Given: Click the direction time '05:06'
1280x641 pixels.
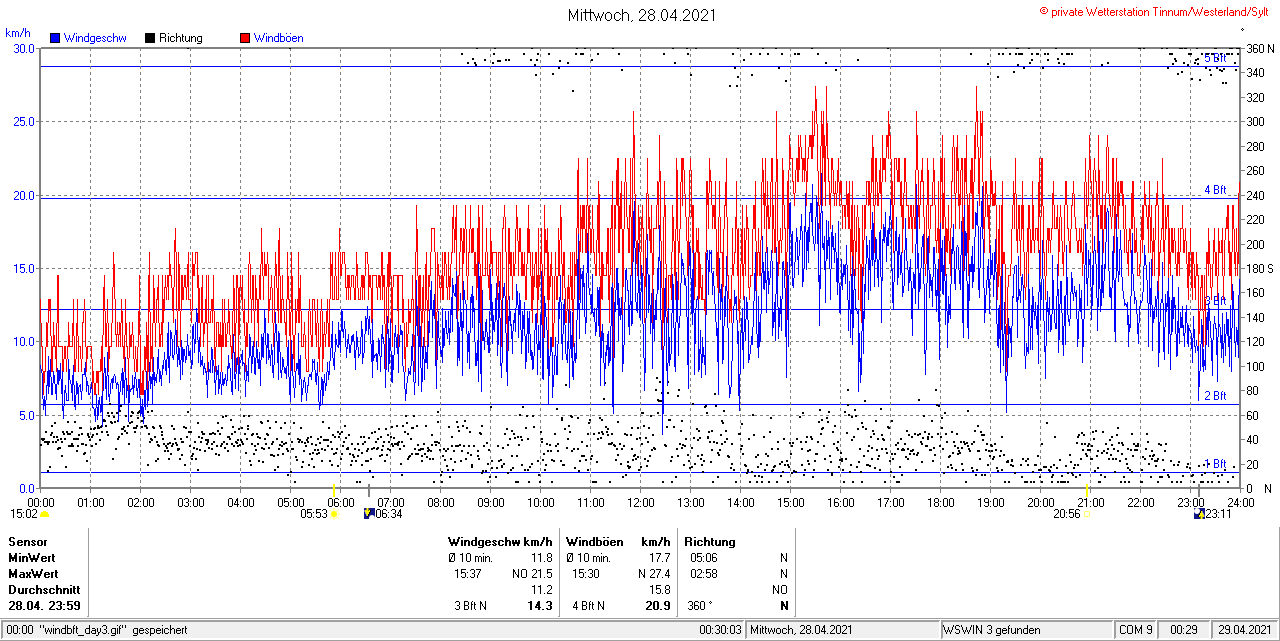Looking at the screenshot, I should (704, 557).
